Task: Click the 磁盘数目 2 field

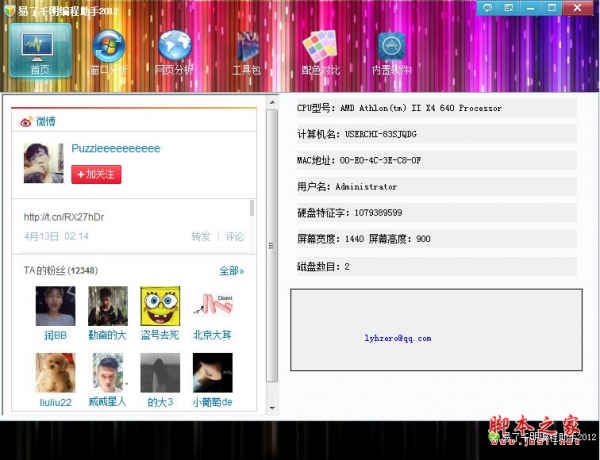Action: click(437, 266)
